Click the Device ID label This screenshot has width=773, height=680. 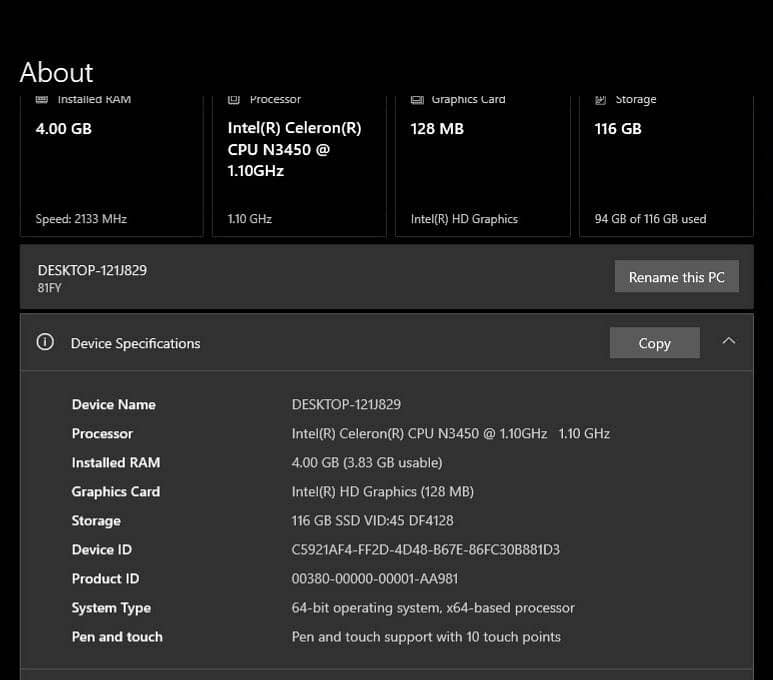102,550
